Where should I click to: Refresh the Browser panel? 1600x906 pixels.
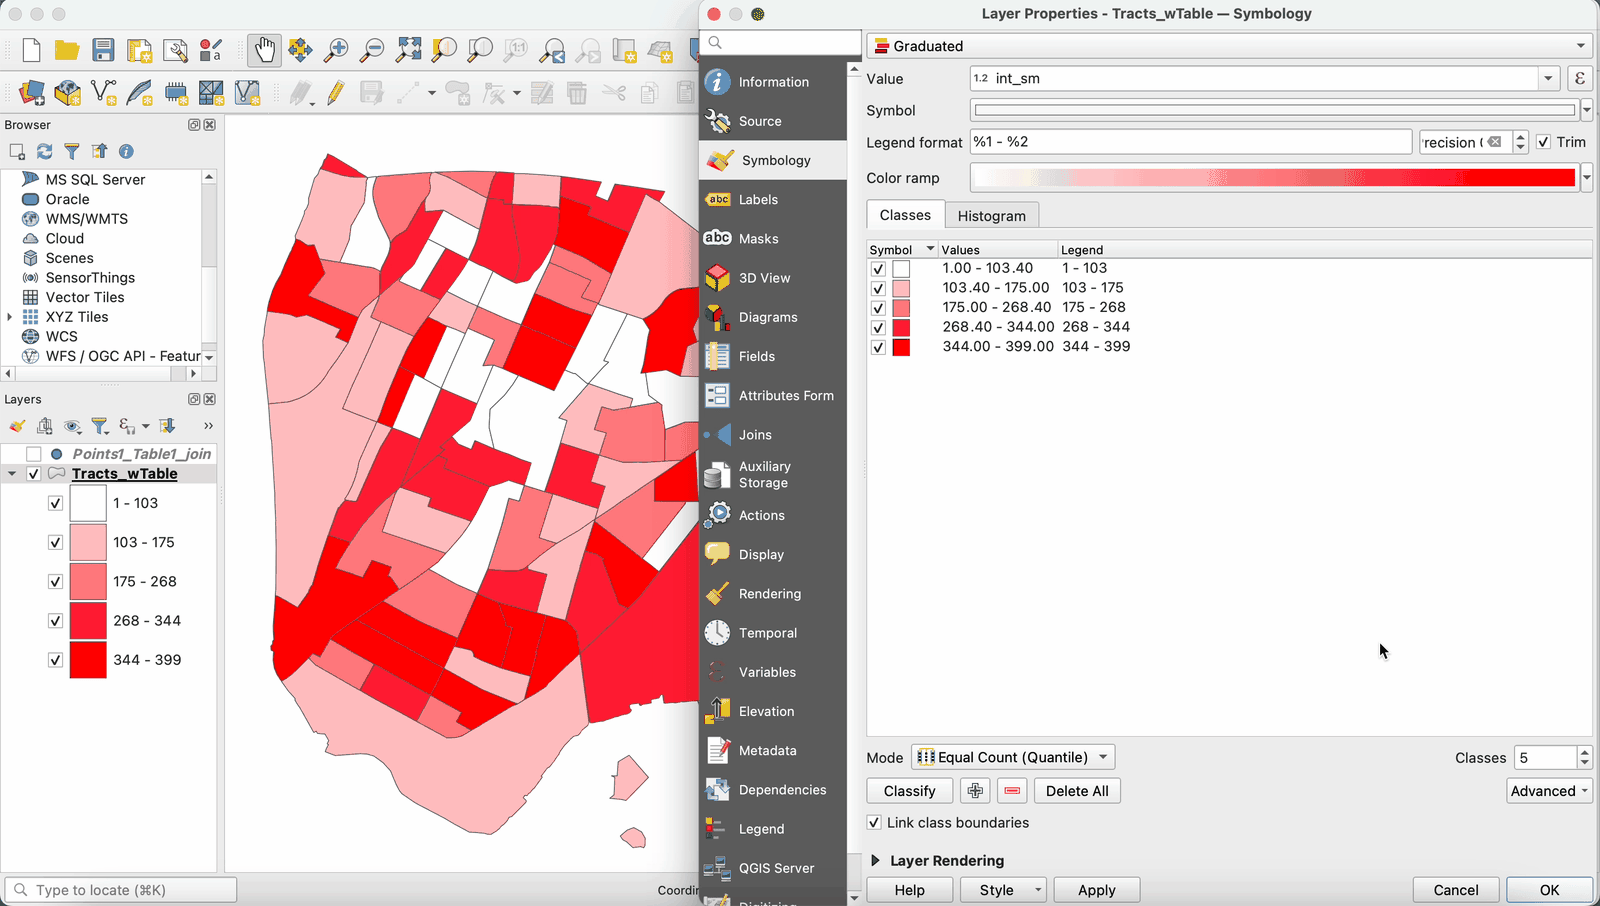43,151
